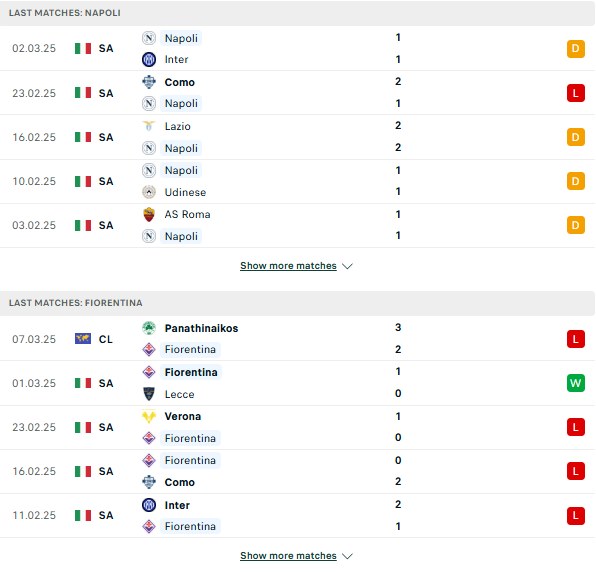
Task: Click the Verona yellow crest
Action: pos(149,416)
